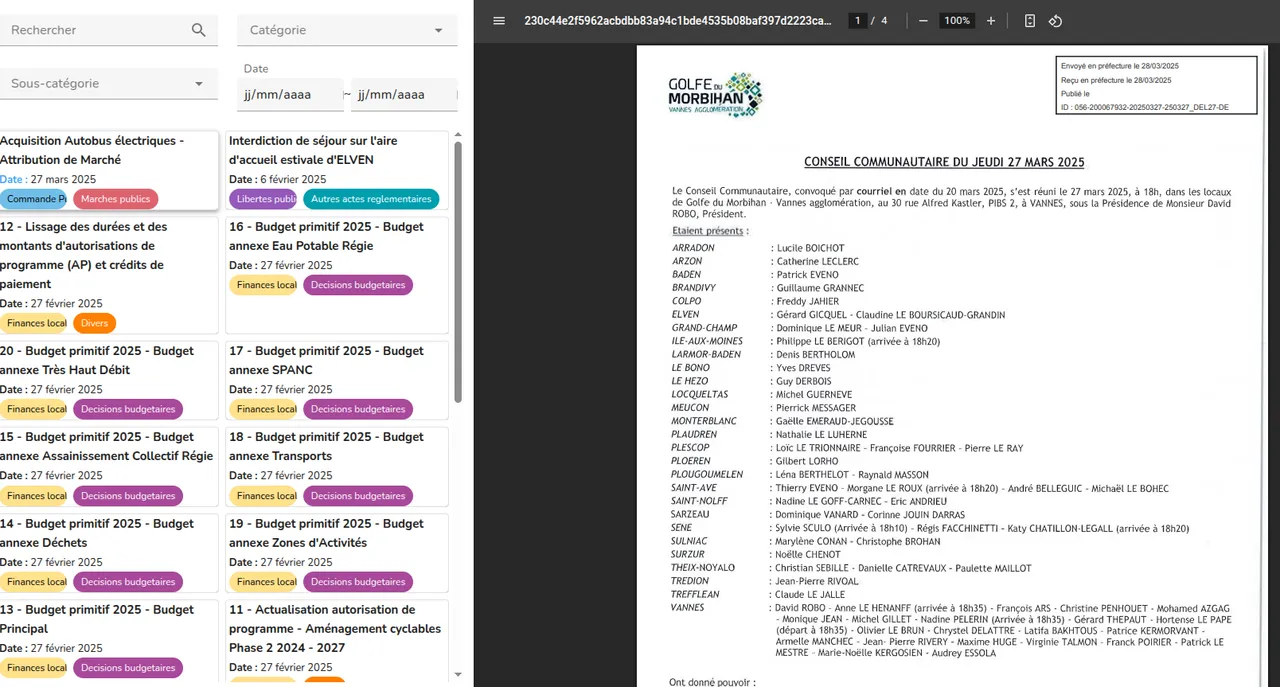Click Decisions budgetaires tag on Eau Potable card
The height and width of the screenshot is (687, 1280).
tap(358, 285)
